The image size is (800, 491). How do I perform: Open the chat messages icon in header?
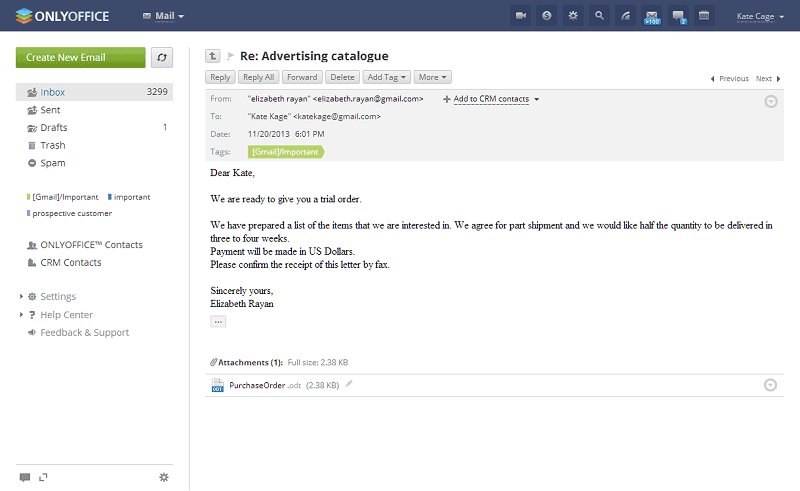point(678,16)
